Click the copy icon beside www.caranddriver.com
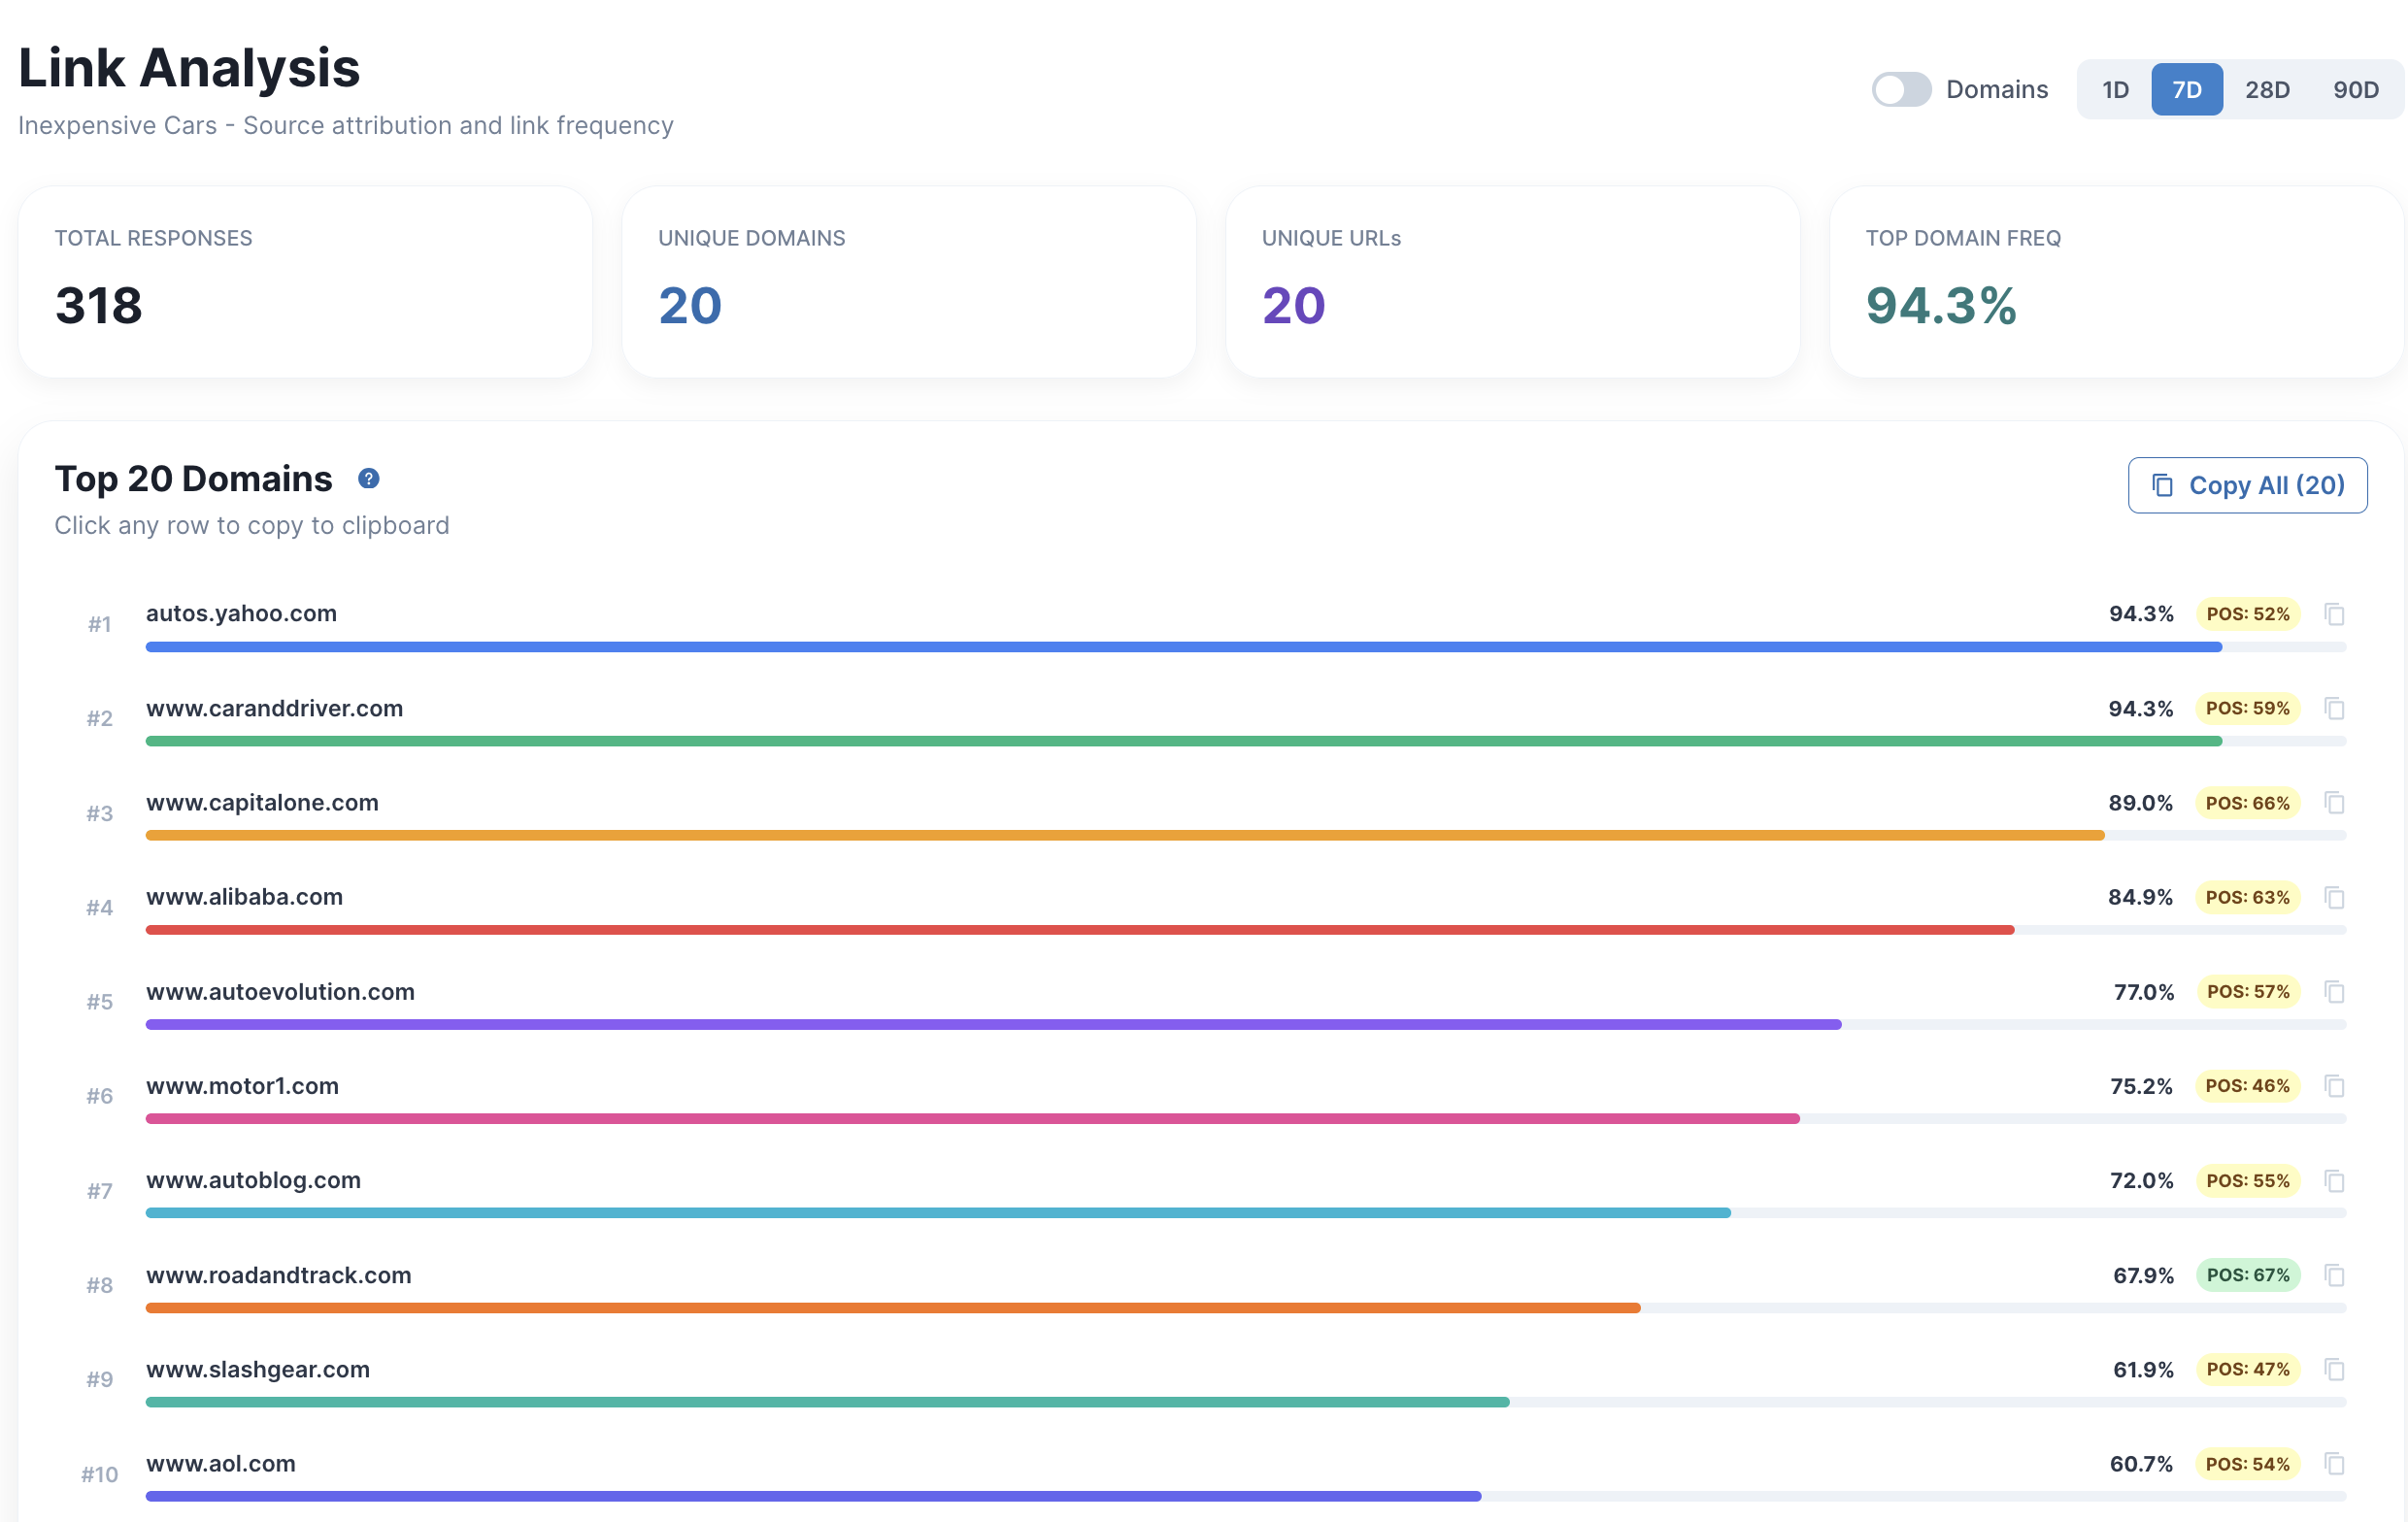Viewport: 2408px width, 1522px height. [x=2334, y=709]
